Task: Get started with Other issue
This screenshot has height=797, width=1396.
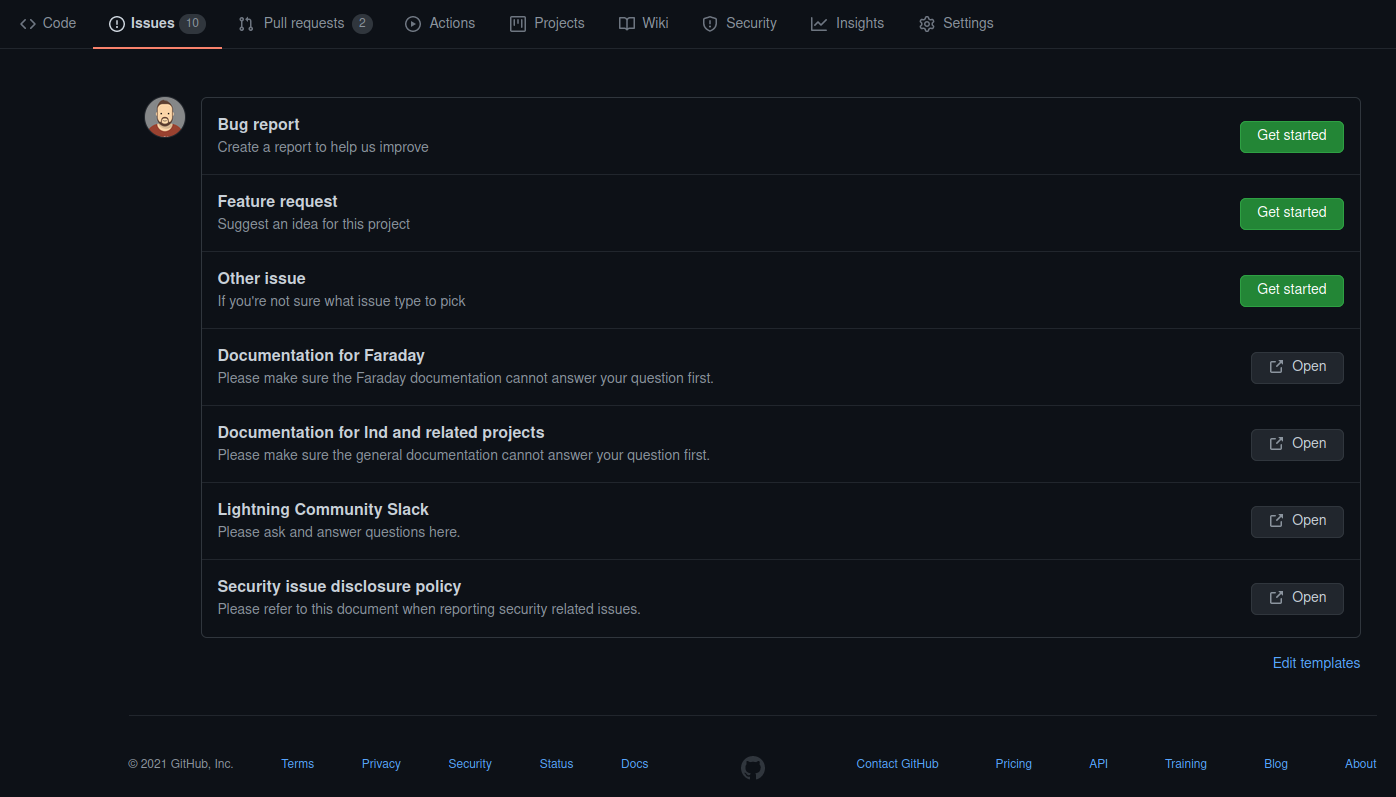Action: [x=1291, y=290]
